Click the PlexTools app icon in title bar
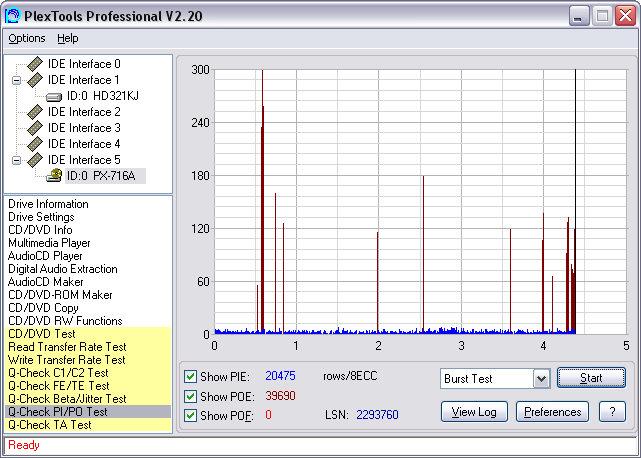The width and height of the screenshot is (641, 458). tap(13, 16)
